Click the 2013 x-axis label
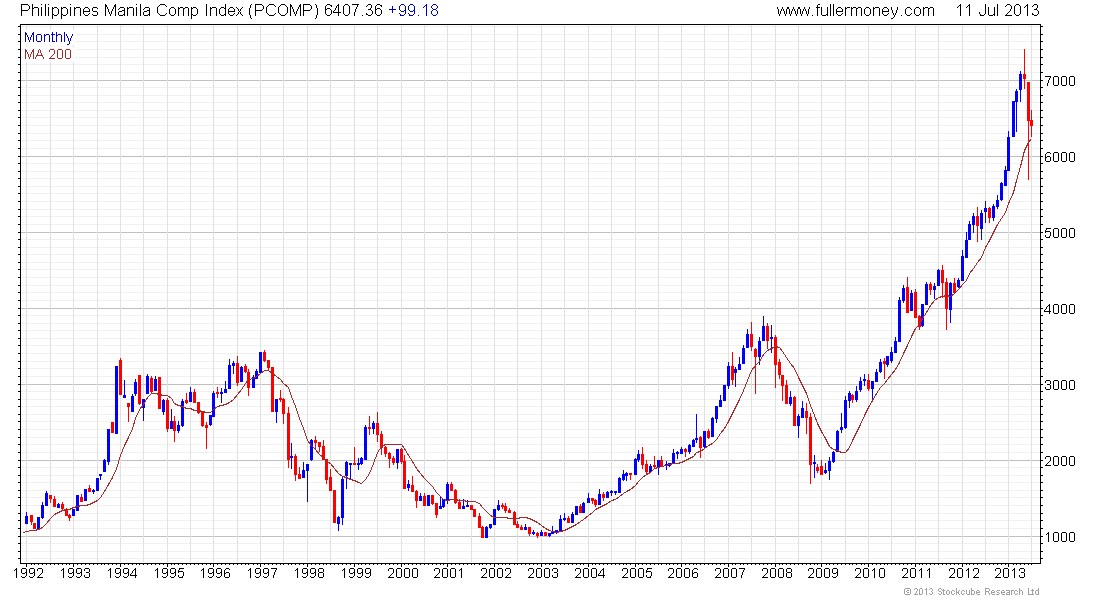This screenshot has width=1100, height=600. pyautogui.click(x=1011, y=573)
